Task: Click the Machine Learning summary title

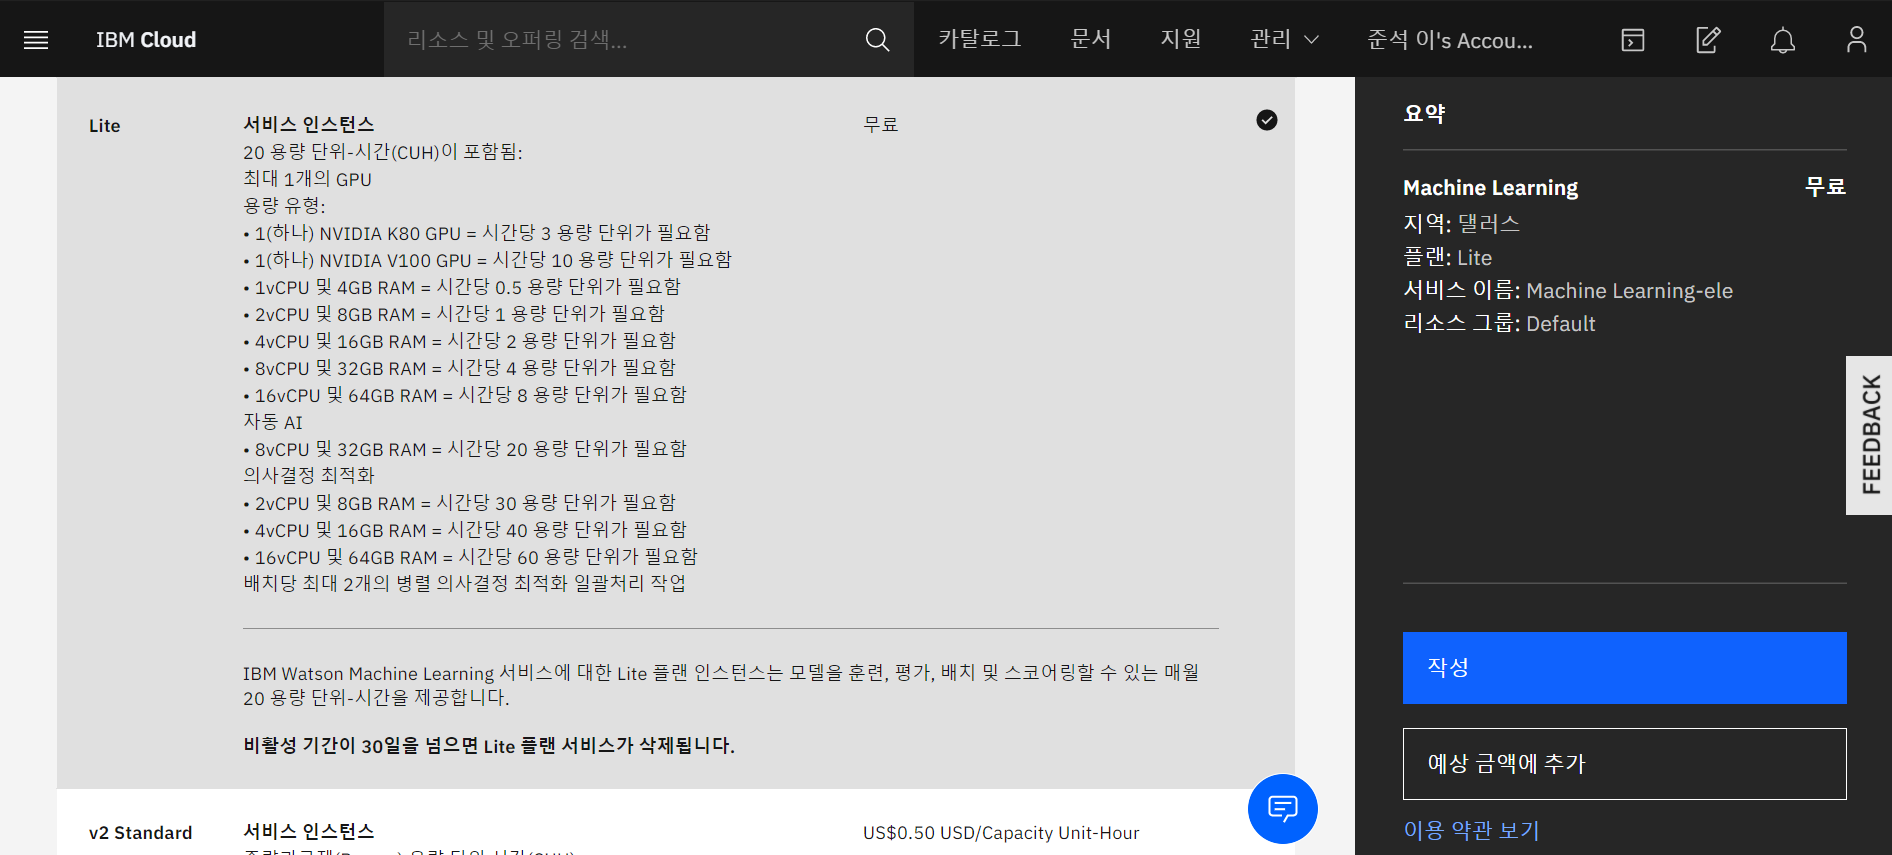Action: 1490,187
